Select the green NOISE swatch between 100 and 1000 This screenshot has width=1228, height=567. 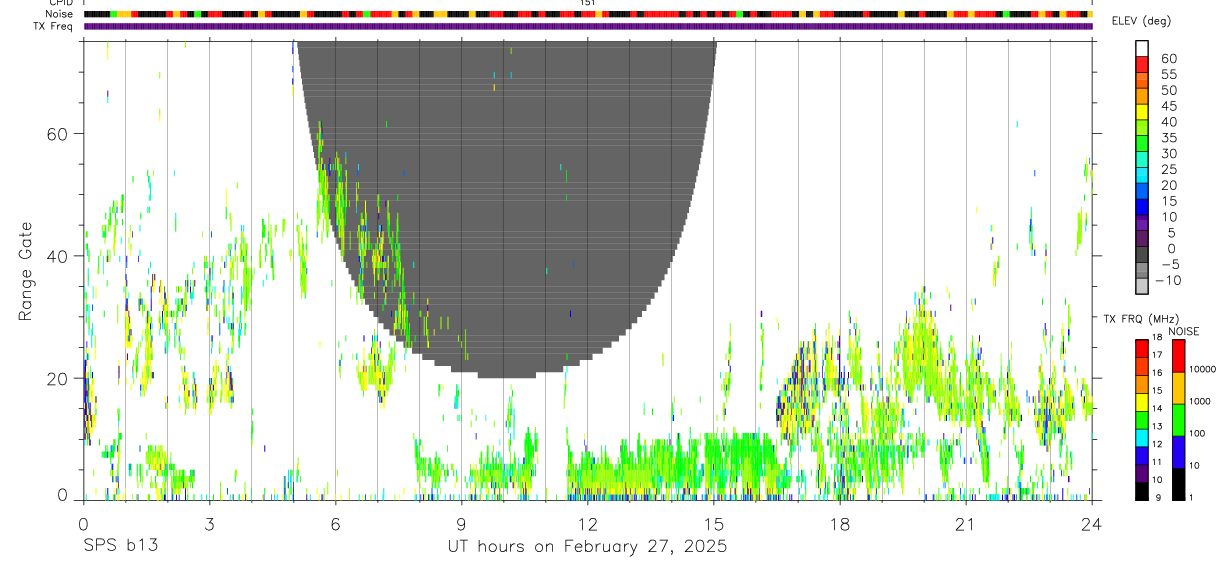(1178, 420)
